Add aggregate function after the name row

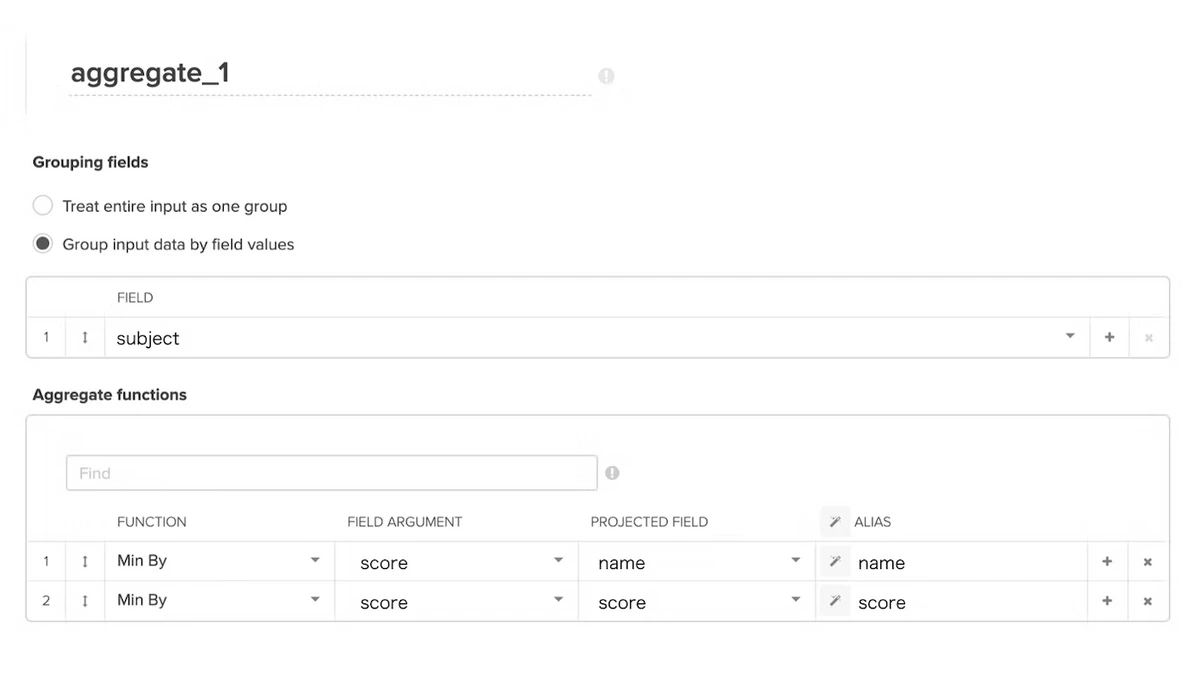[x=1107, y=562]
